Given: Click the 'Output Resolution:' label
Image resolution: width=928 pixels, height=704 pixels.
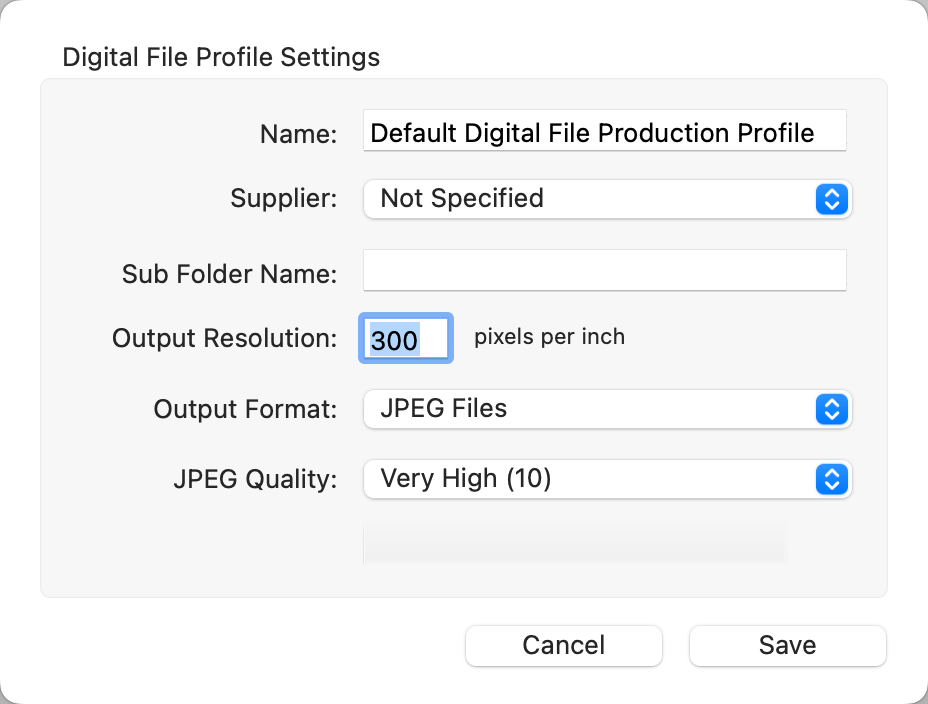Looking at the screenshot, I should pos(224,338).
